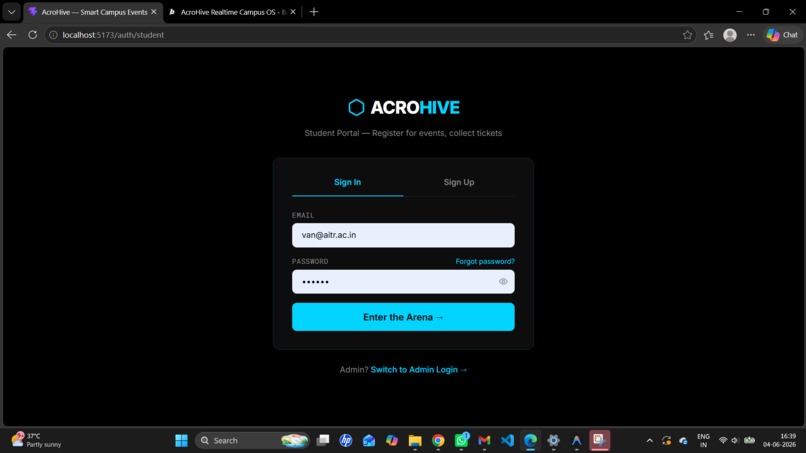
Task: Add this page to favorites
Action: (x=687, y=35)
